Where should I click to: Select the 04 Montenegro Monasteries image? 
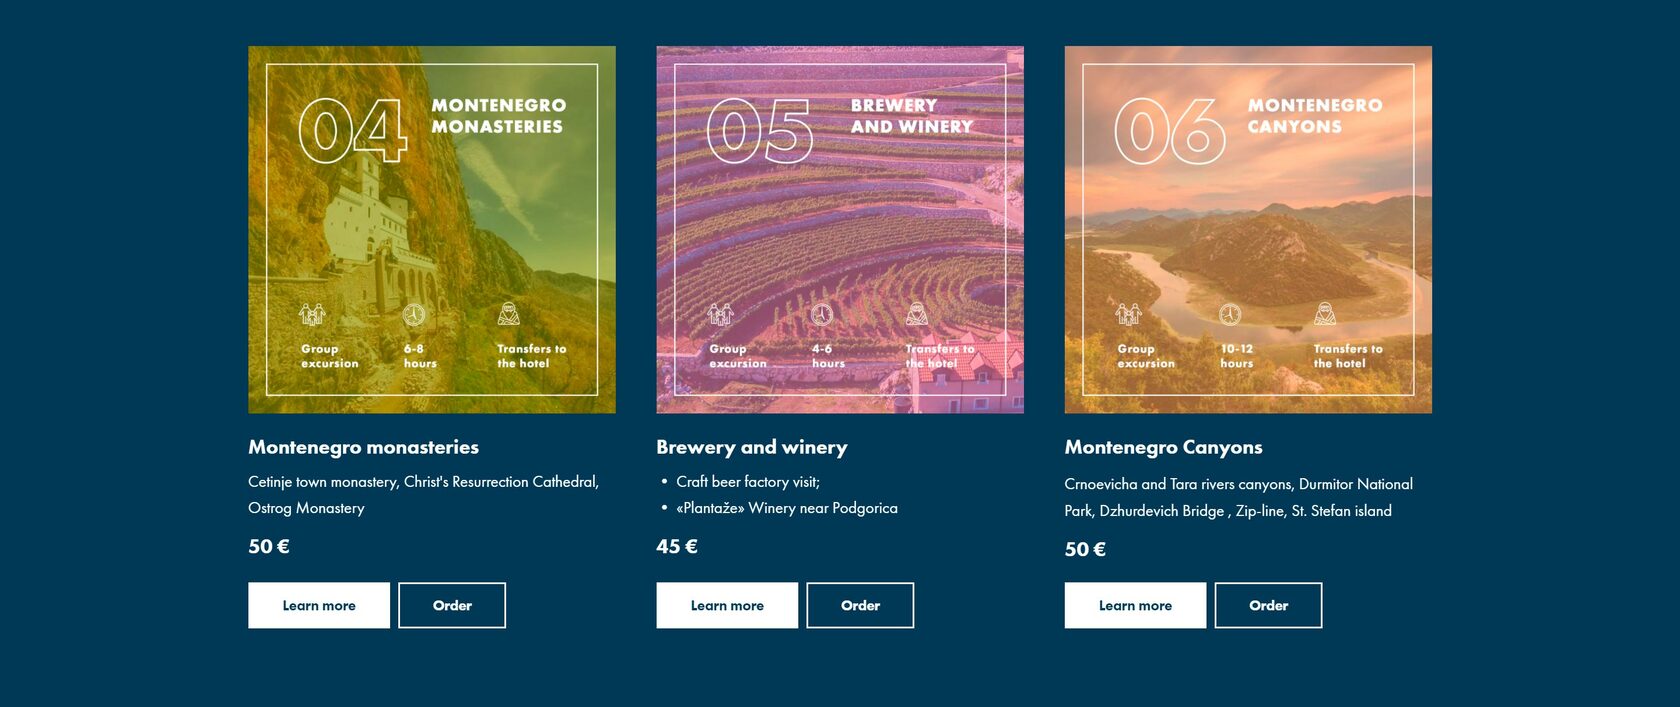pos(432,229)
